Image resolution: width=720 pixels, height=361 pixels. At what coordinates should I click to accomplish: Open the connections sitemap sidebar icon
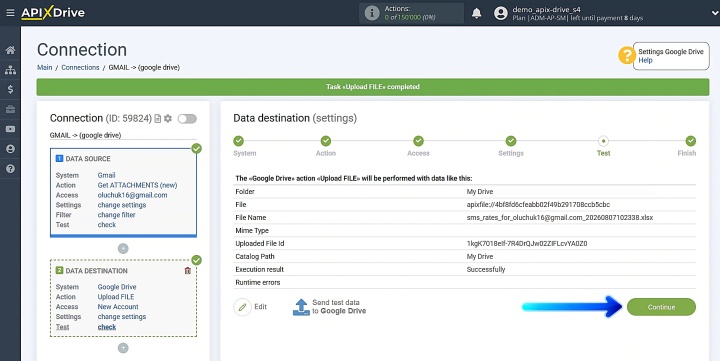[10, 70]
